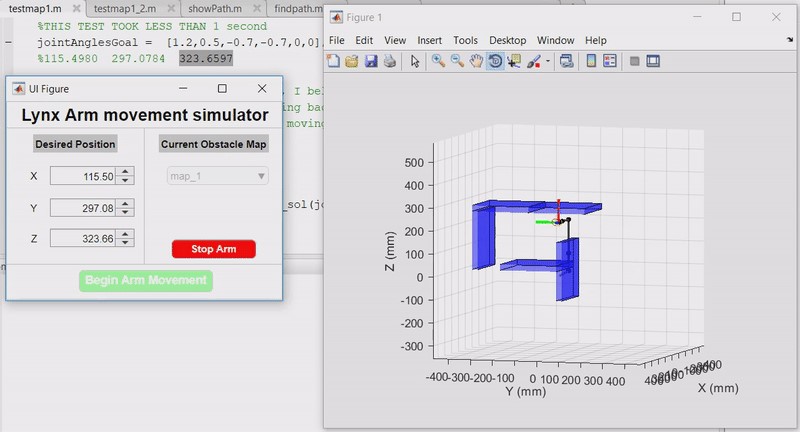Click the Insert Colorbar toolbar icon
Screen dimensions: 800x432
tap(590, 61)
